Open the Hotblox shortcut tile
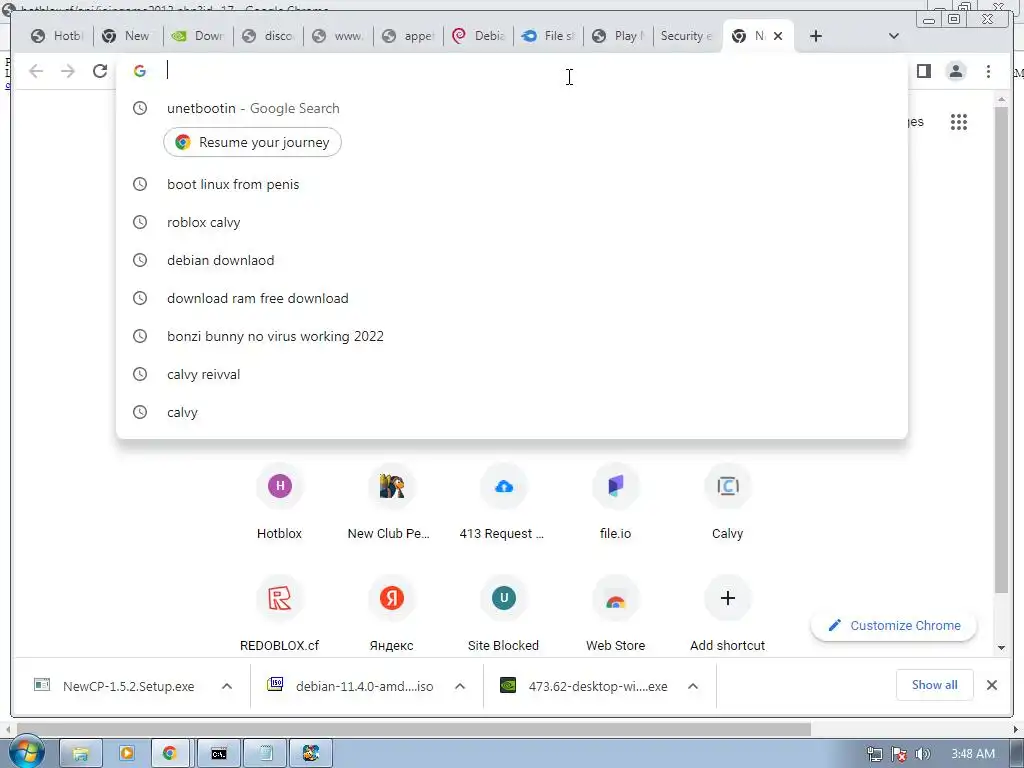Screen dimensions: 1024x768 click(x=280, y=503)
